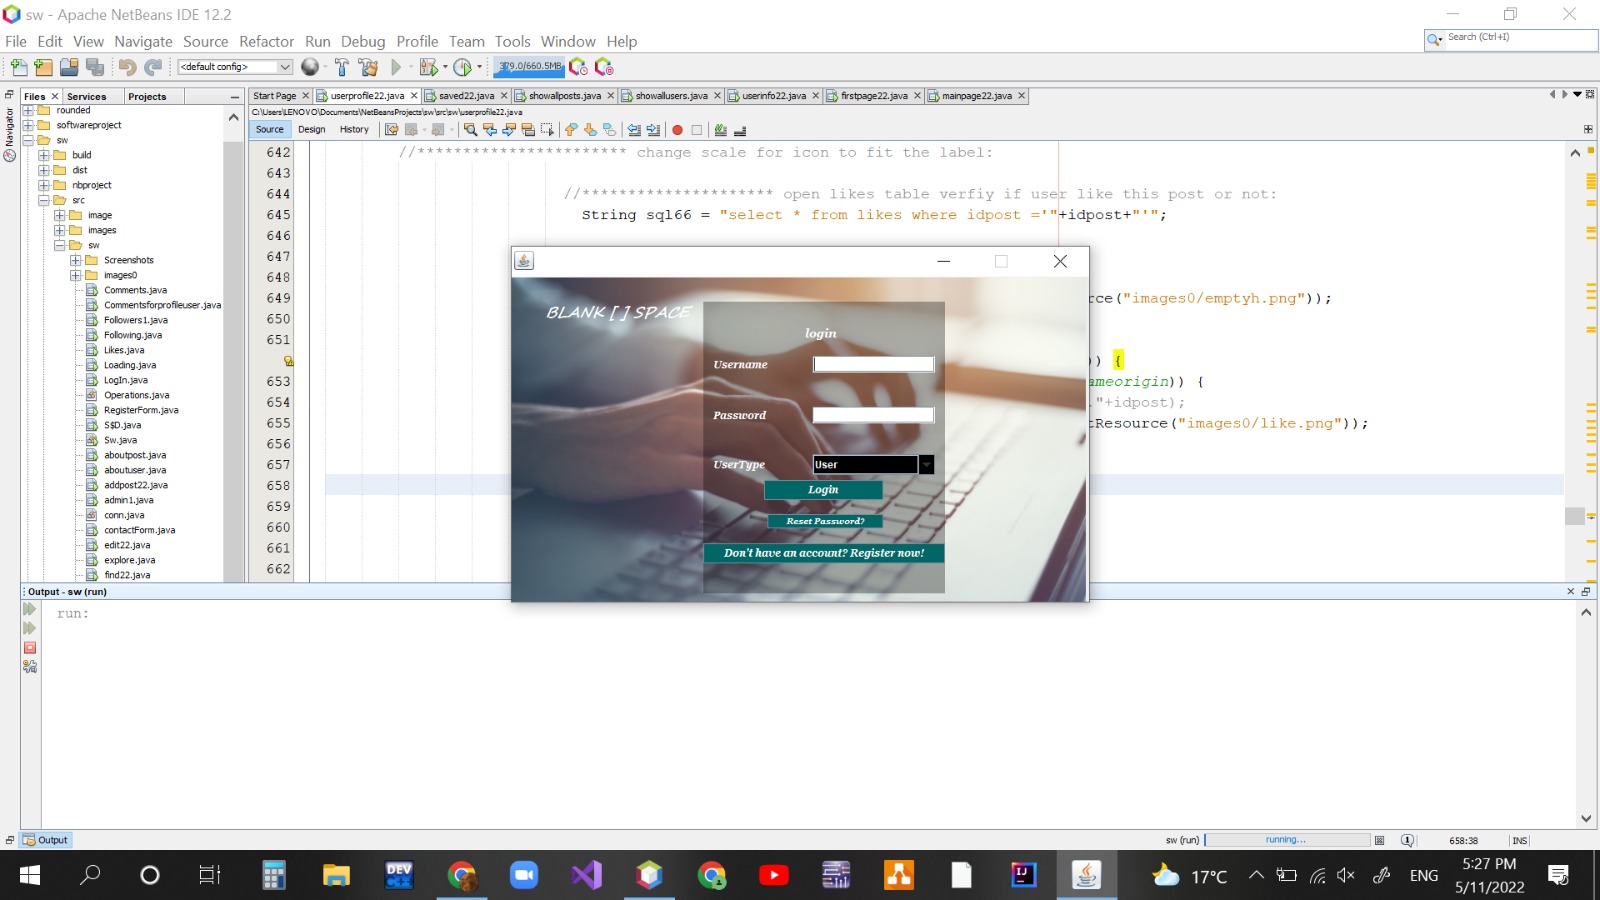Expand the images folder in the Files tree
The width and height of the screenshot is (1600, 900).
(x=60, y=230)
